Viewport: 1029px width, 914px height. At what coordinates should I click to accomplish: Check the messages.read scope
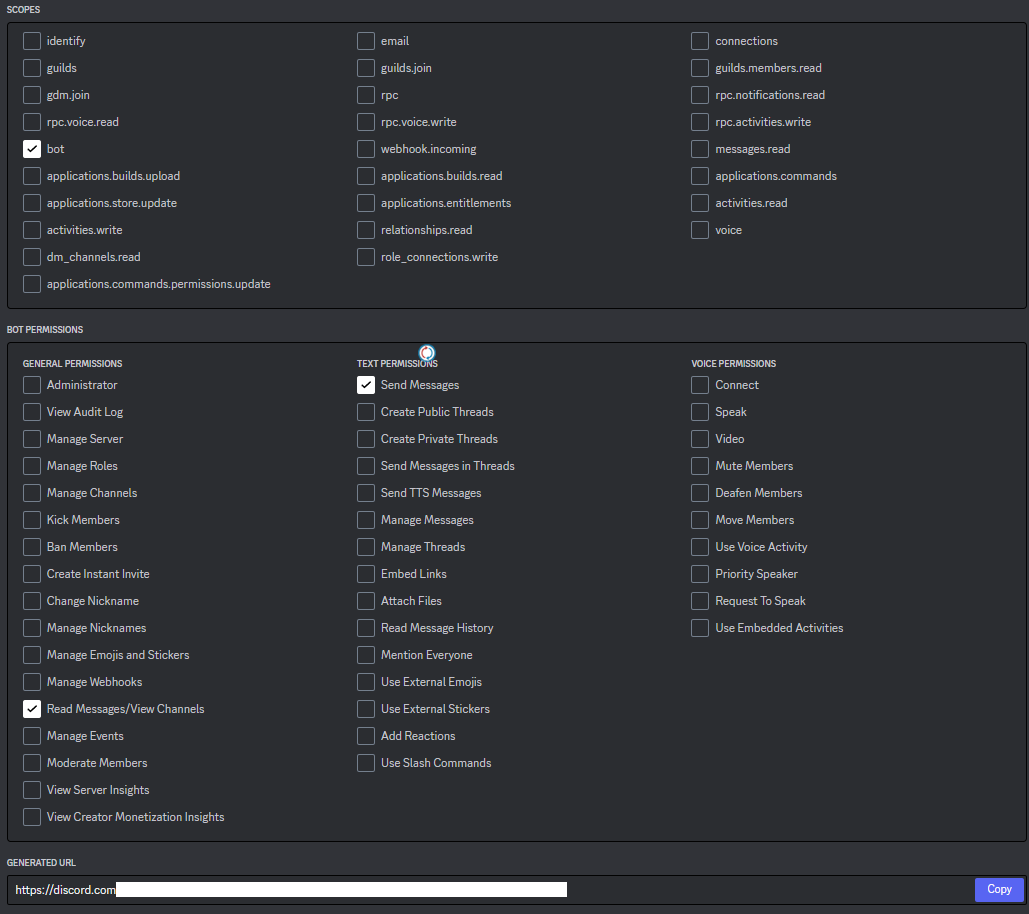pyautogui.click(x=700, y=149)
